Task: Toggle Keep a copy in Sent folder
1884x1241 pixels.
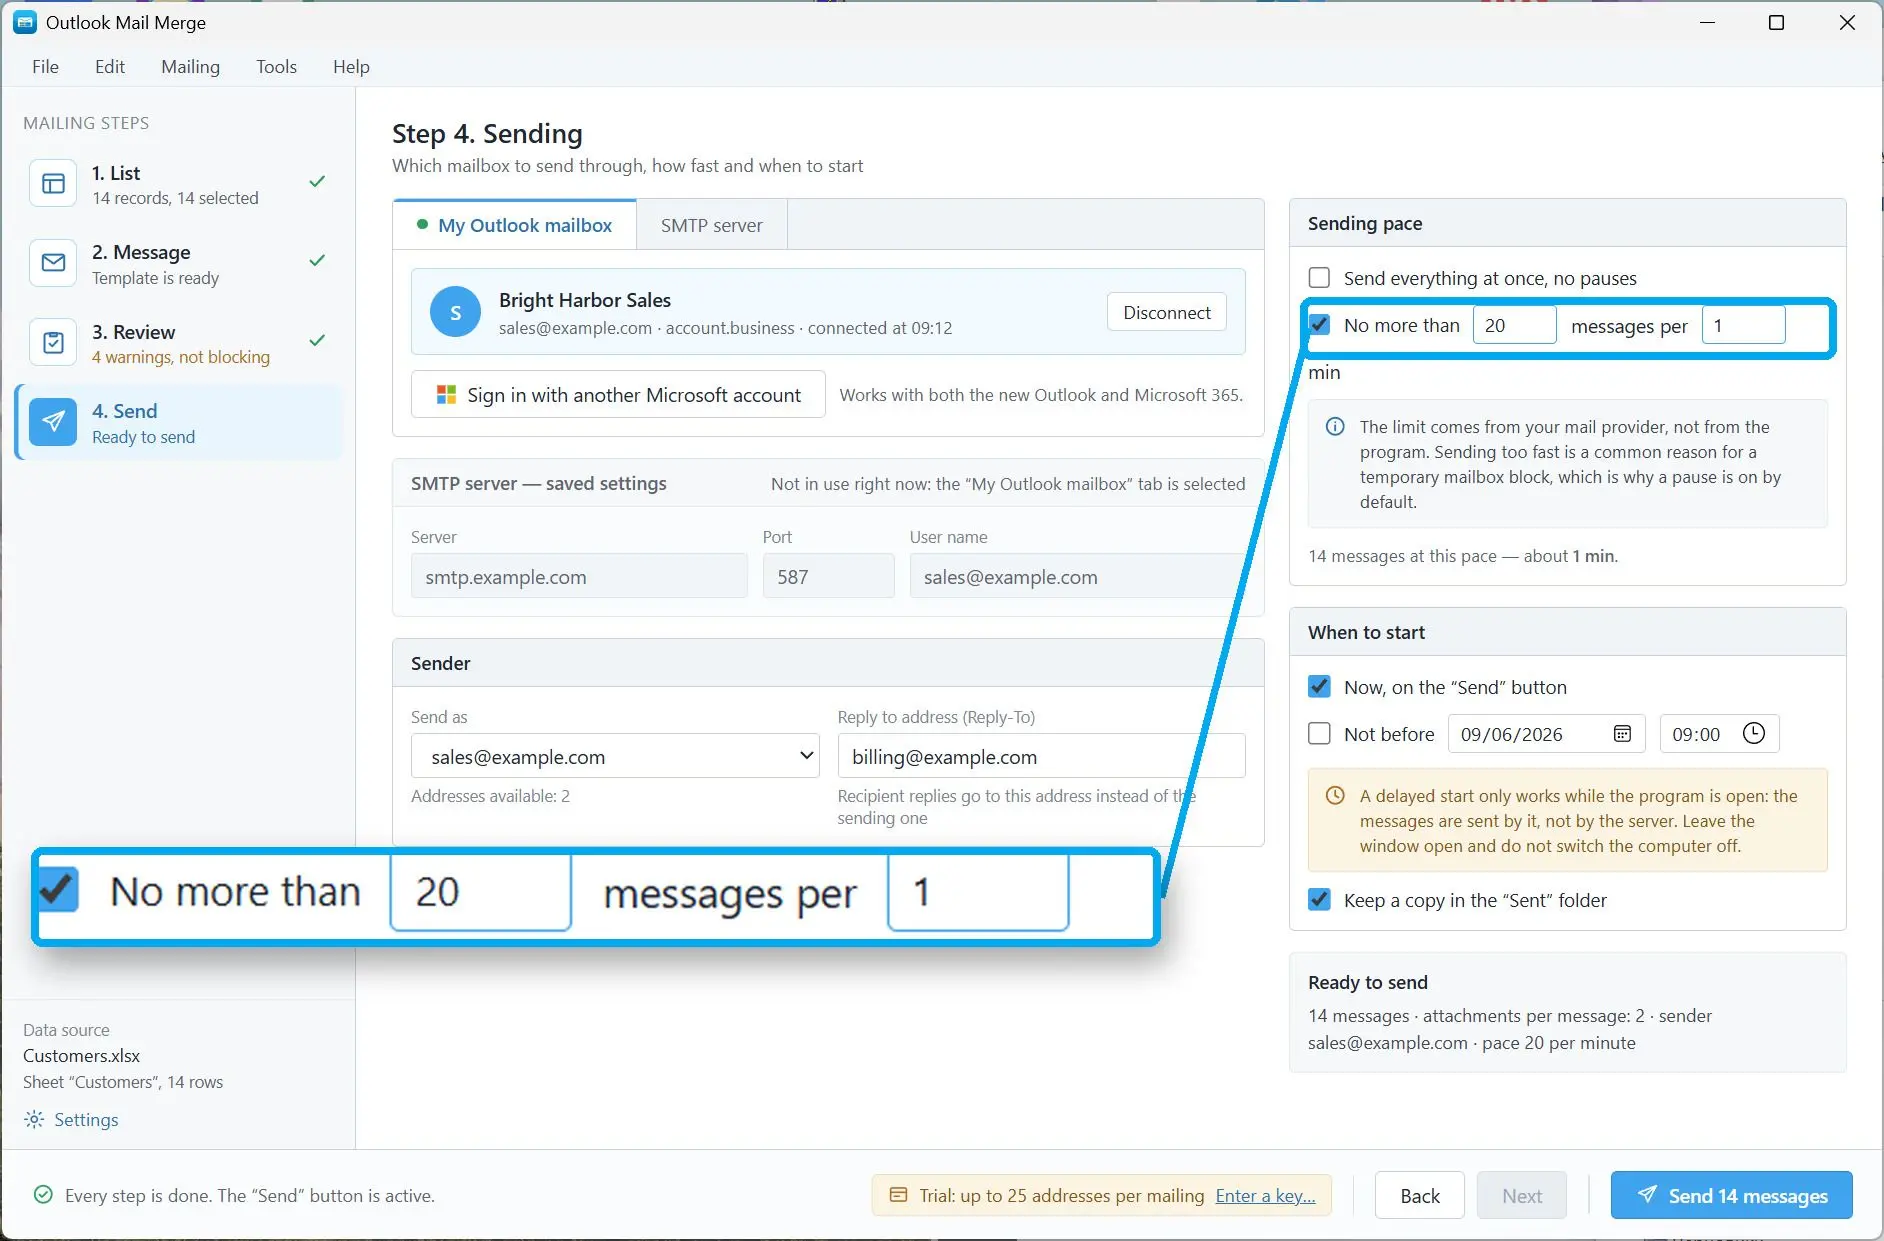Action: click(1319, 900)
